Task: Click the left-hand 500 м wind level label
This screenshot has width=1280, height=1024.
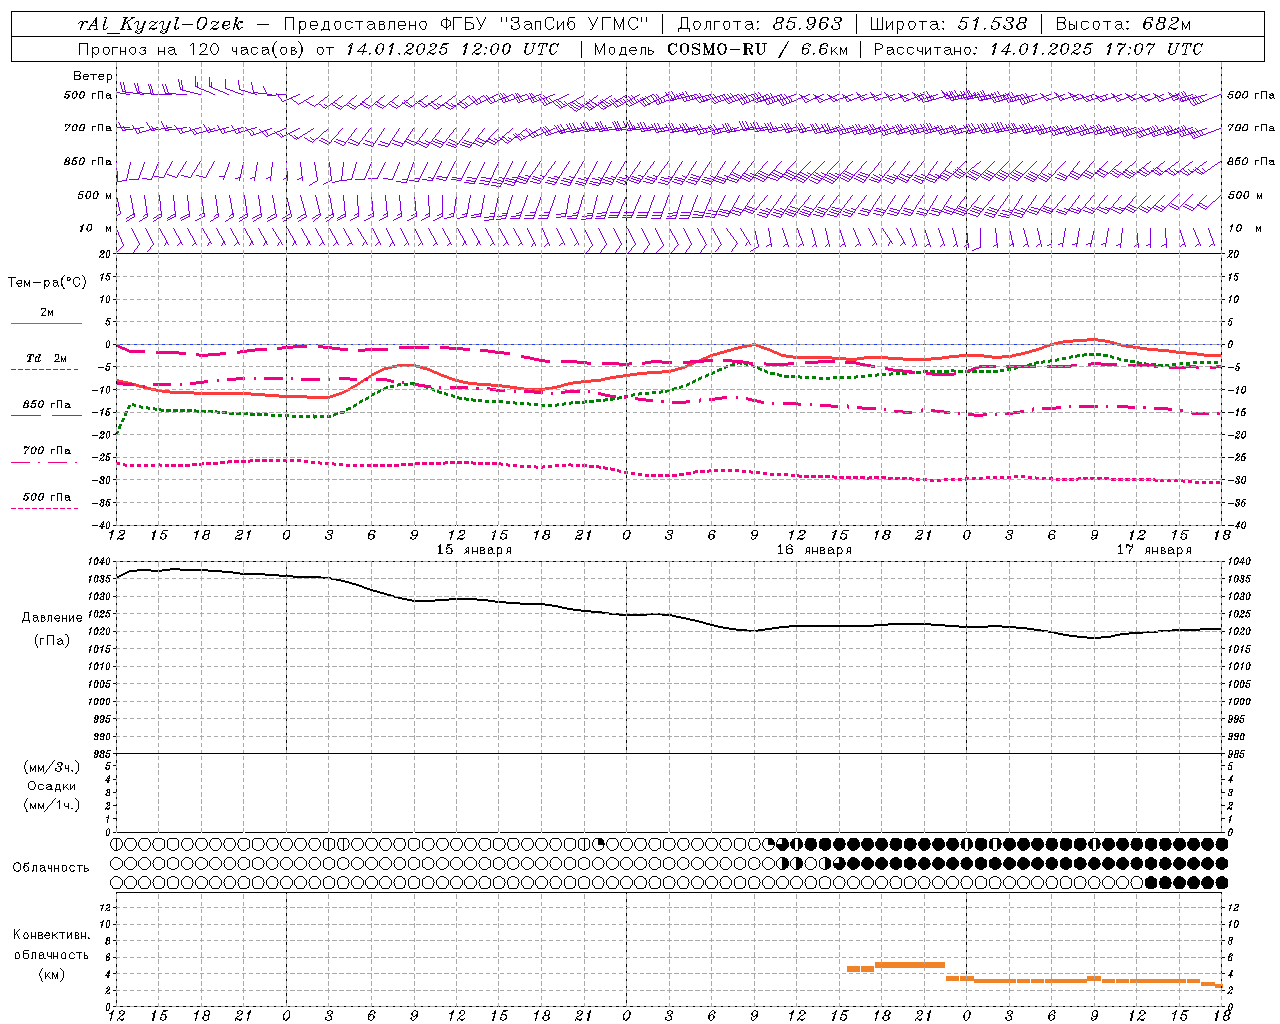Action: 95,195
